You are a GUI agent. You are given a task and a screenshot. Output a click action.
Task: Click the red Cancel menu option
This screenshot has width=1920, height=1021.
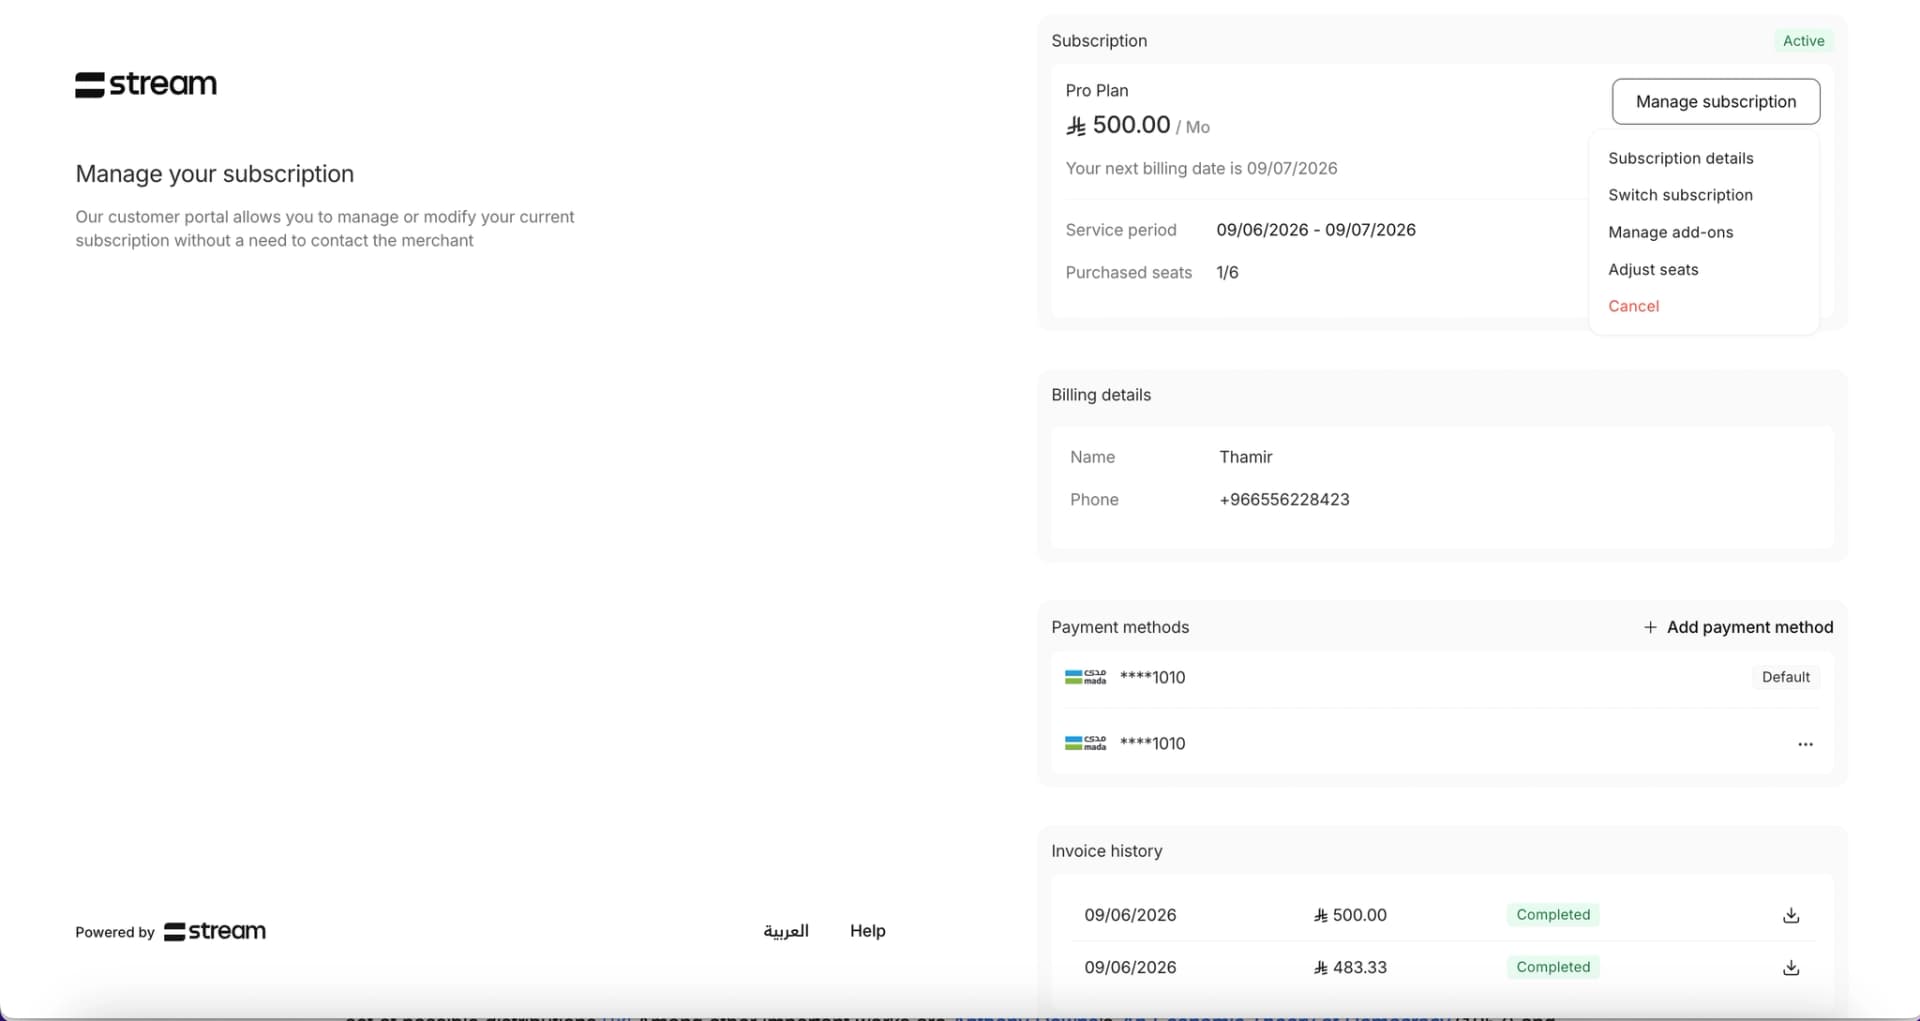1633,306
